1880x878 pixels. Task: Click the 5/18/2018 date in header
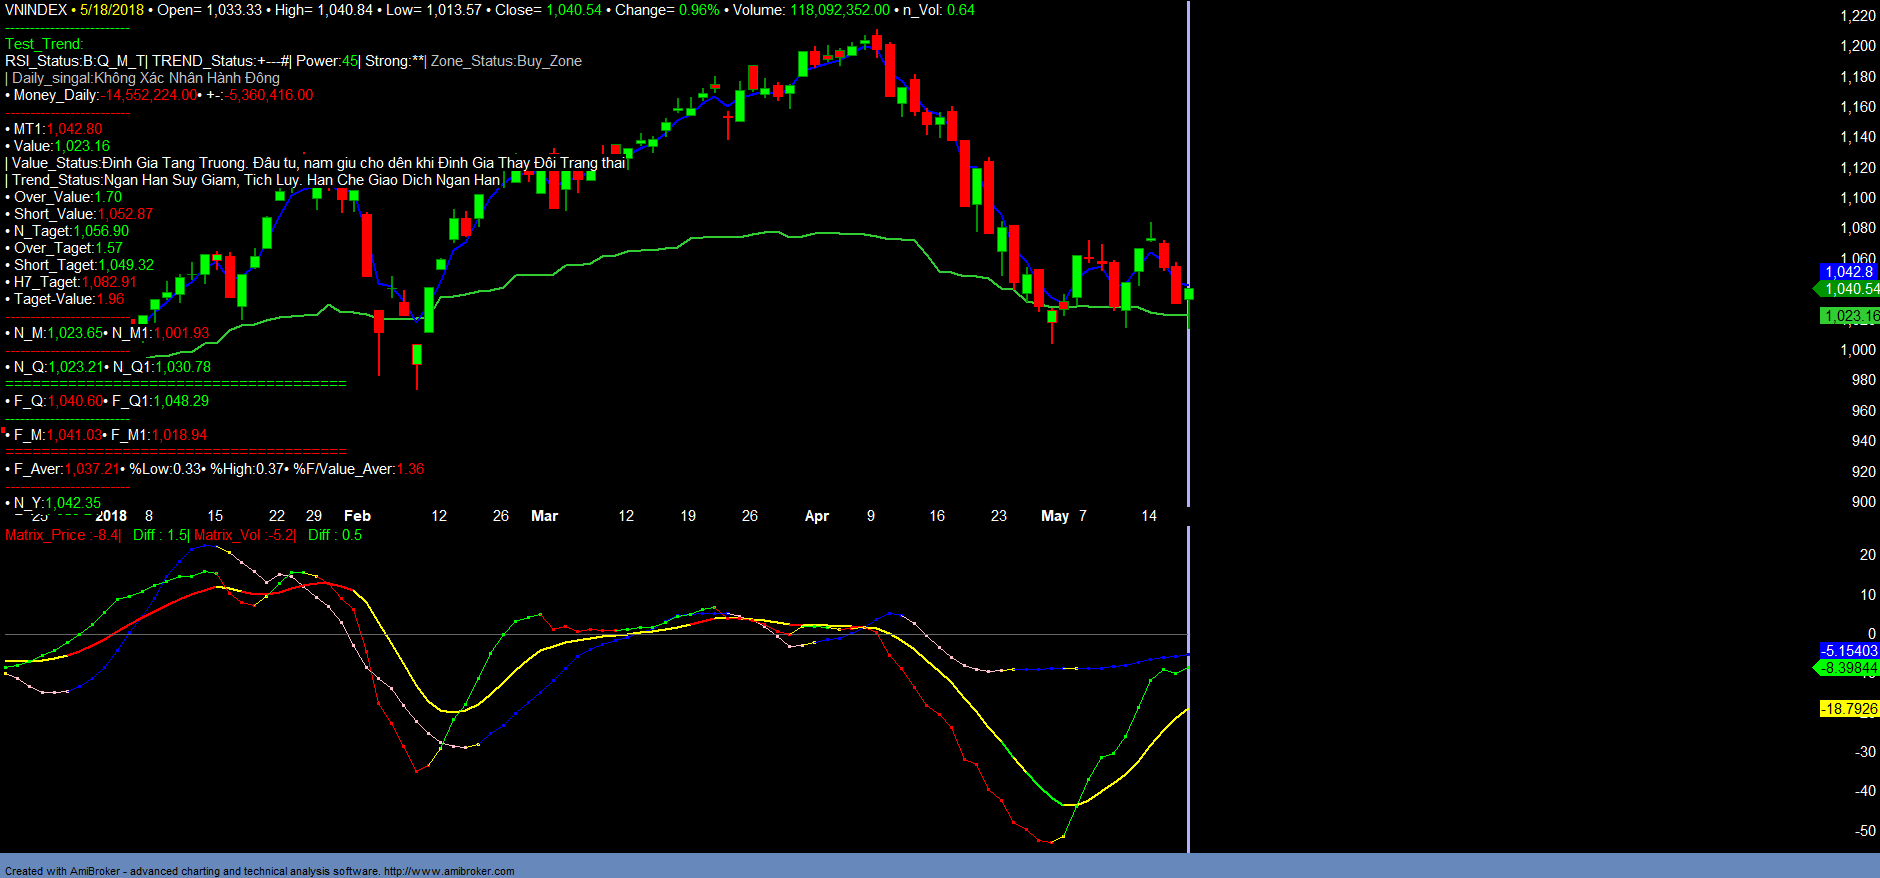coord(112,10)
